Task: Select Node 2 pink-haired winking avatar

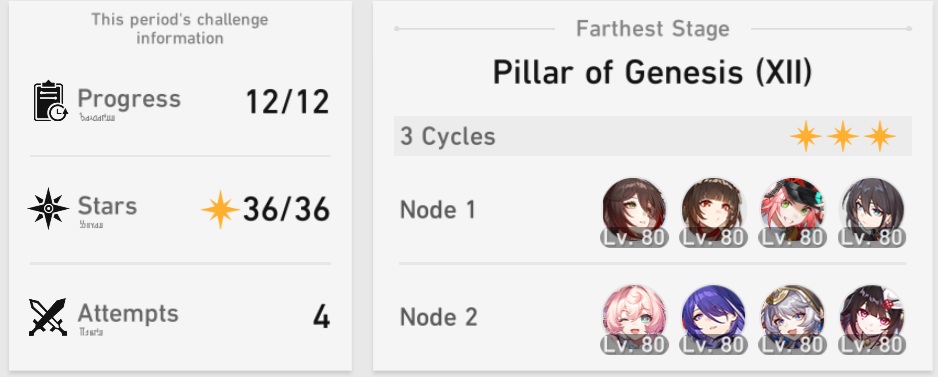Action: point(634,319)
